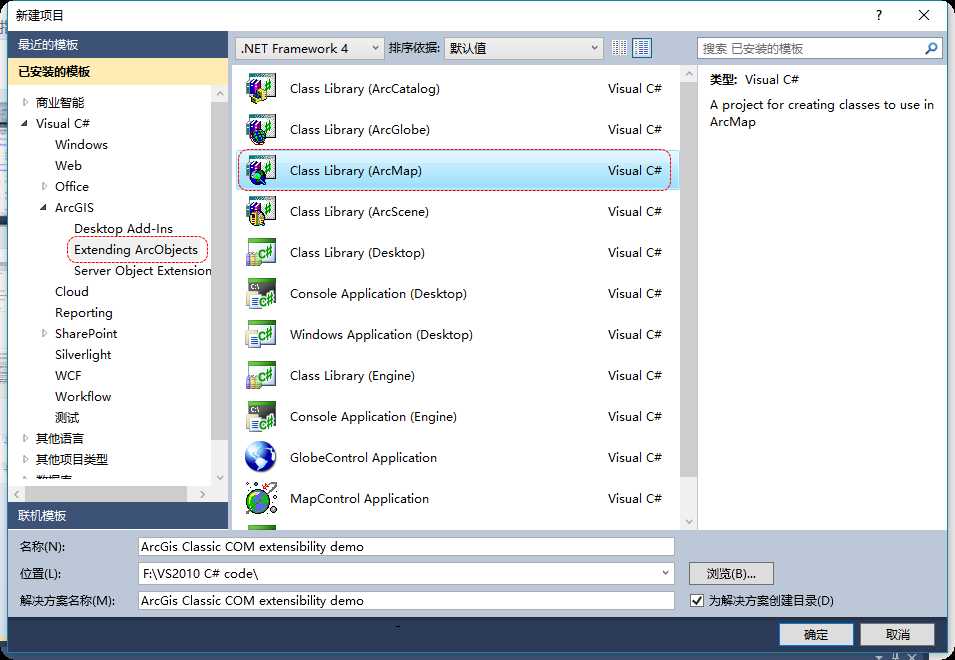This screenshot has height=660, width=955.
Task: Collapse the ArcGIS tree node
Action: [x=44, y=208]
